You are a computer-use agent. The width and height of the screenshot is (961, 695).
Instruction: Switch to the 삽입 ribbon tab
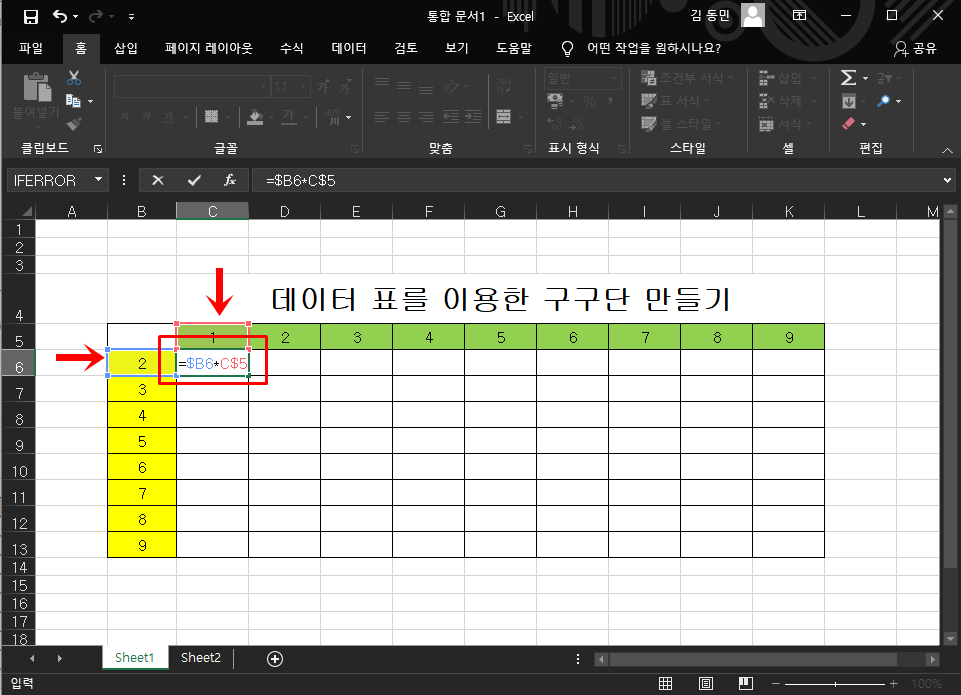point(126,48)
